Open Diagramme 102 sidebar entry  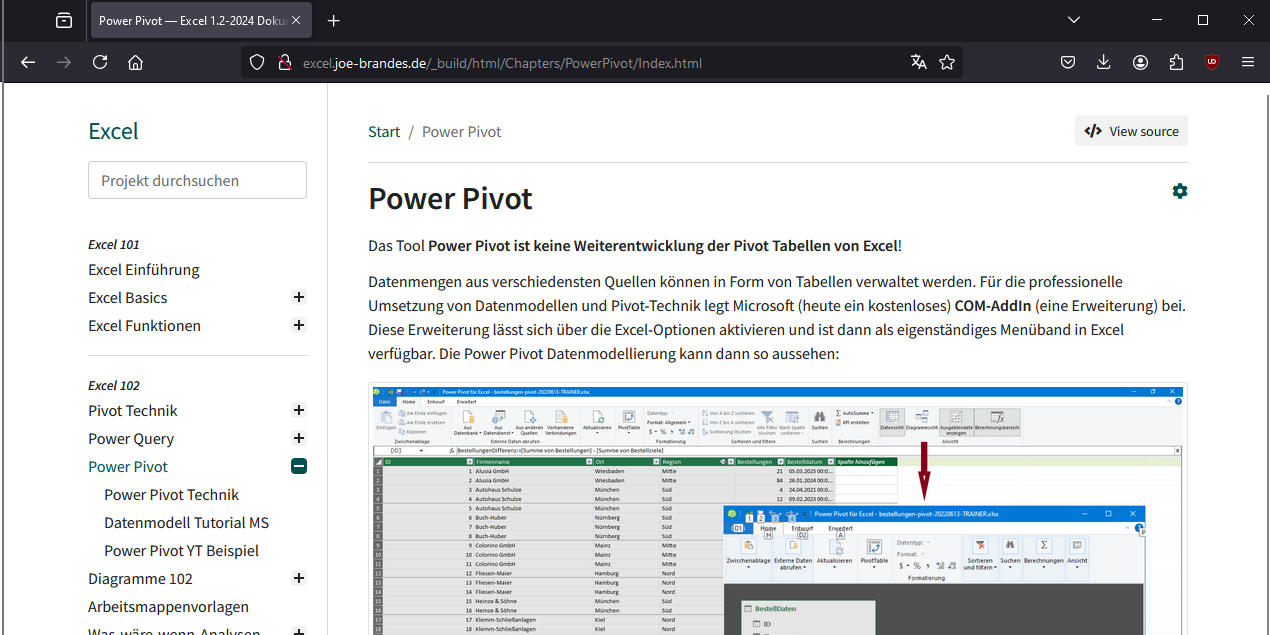pyautogui.click(x=140, y=579)
